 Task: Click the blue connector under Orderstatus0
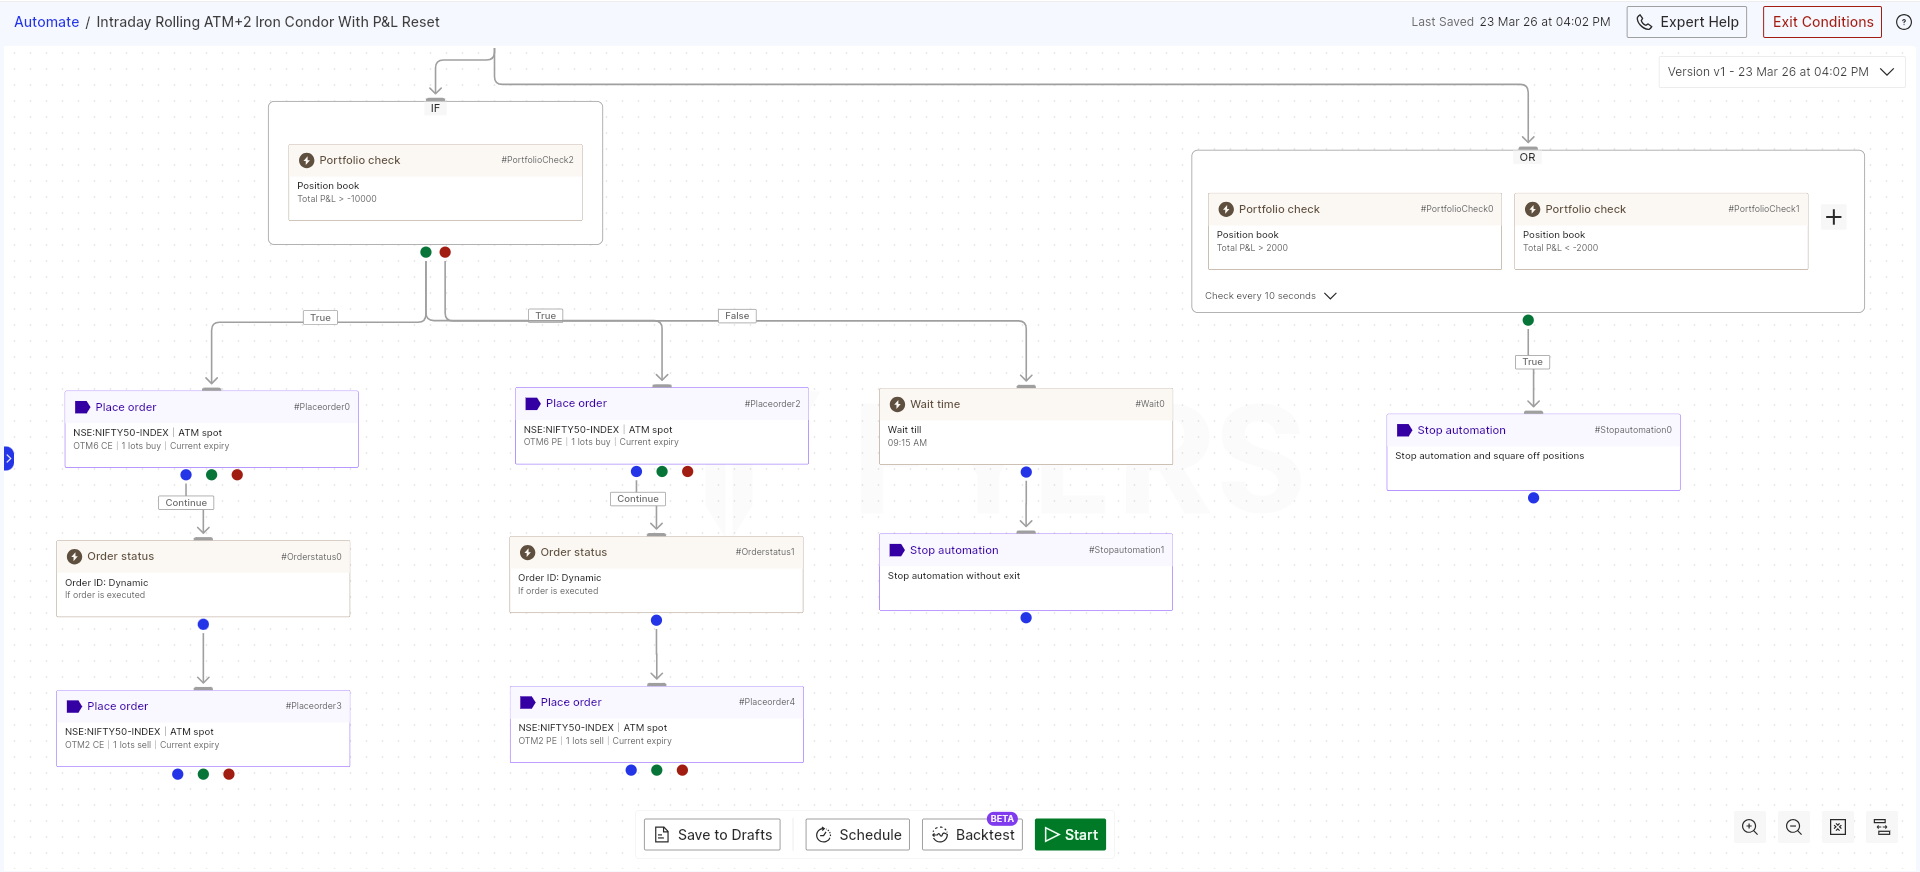click(x=203, y=624)
